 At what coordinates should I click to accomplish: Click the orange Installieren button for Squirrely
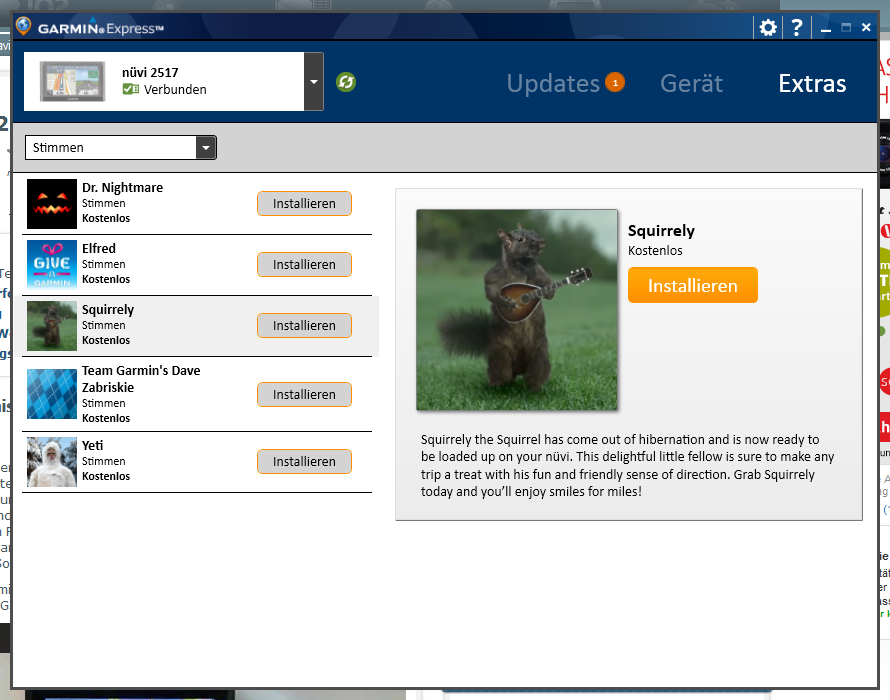692,286
